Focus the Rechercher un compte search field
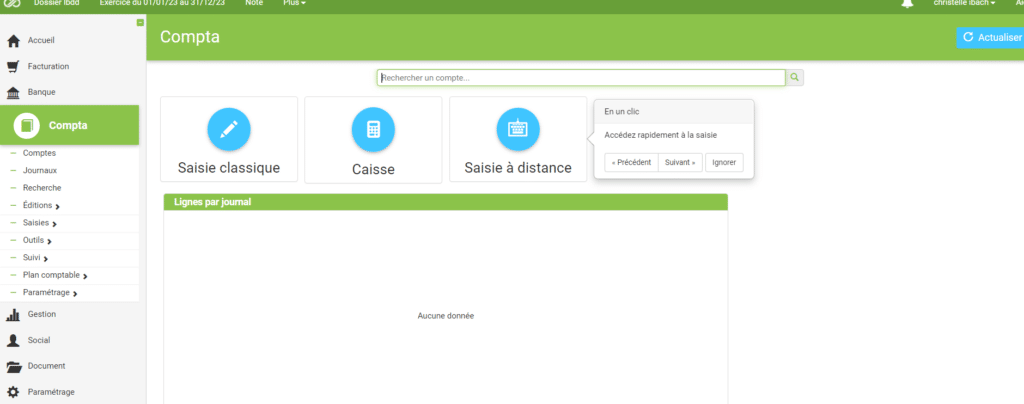 tap(581, 78)
